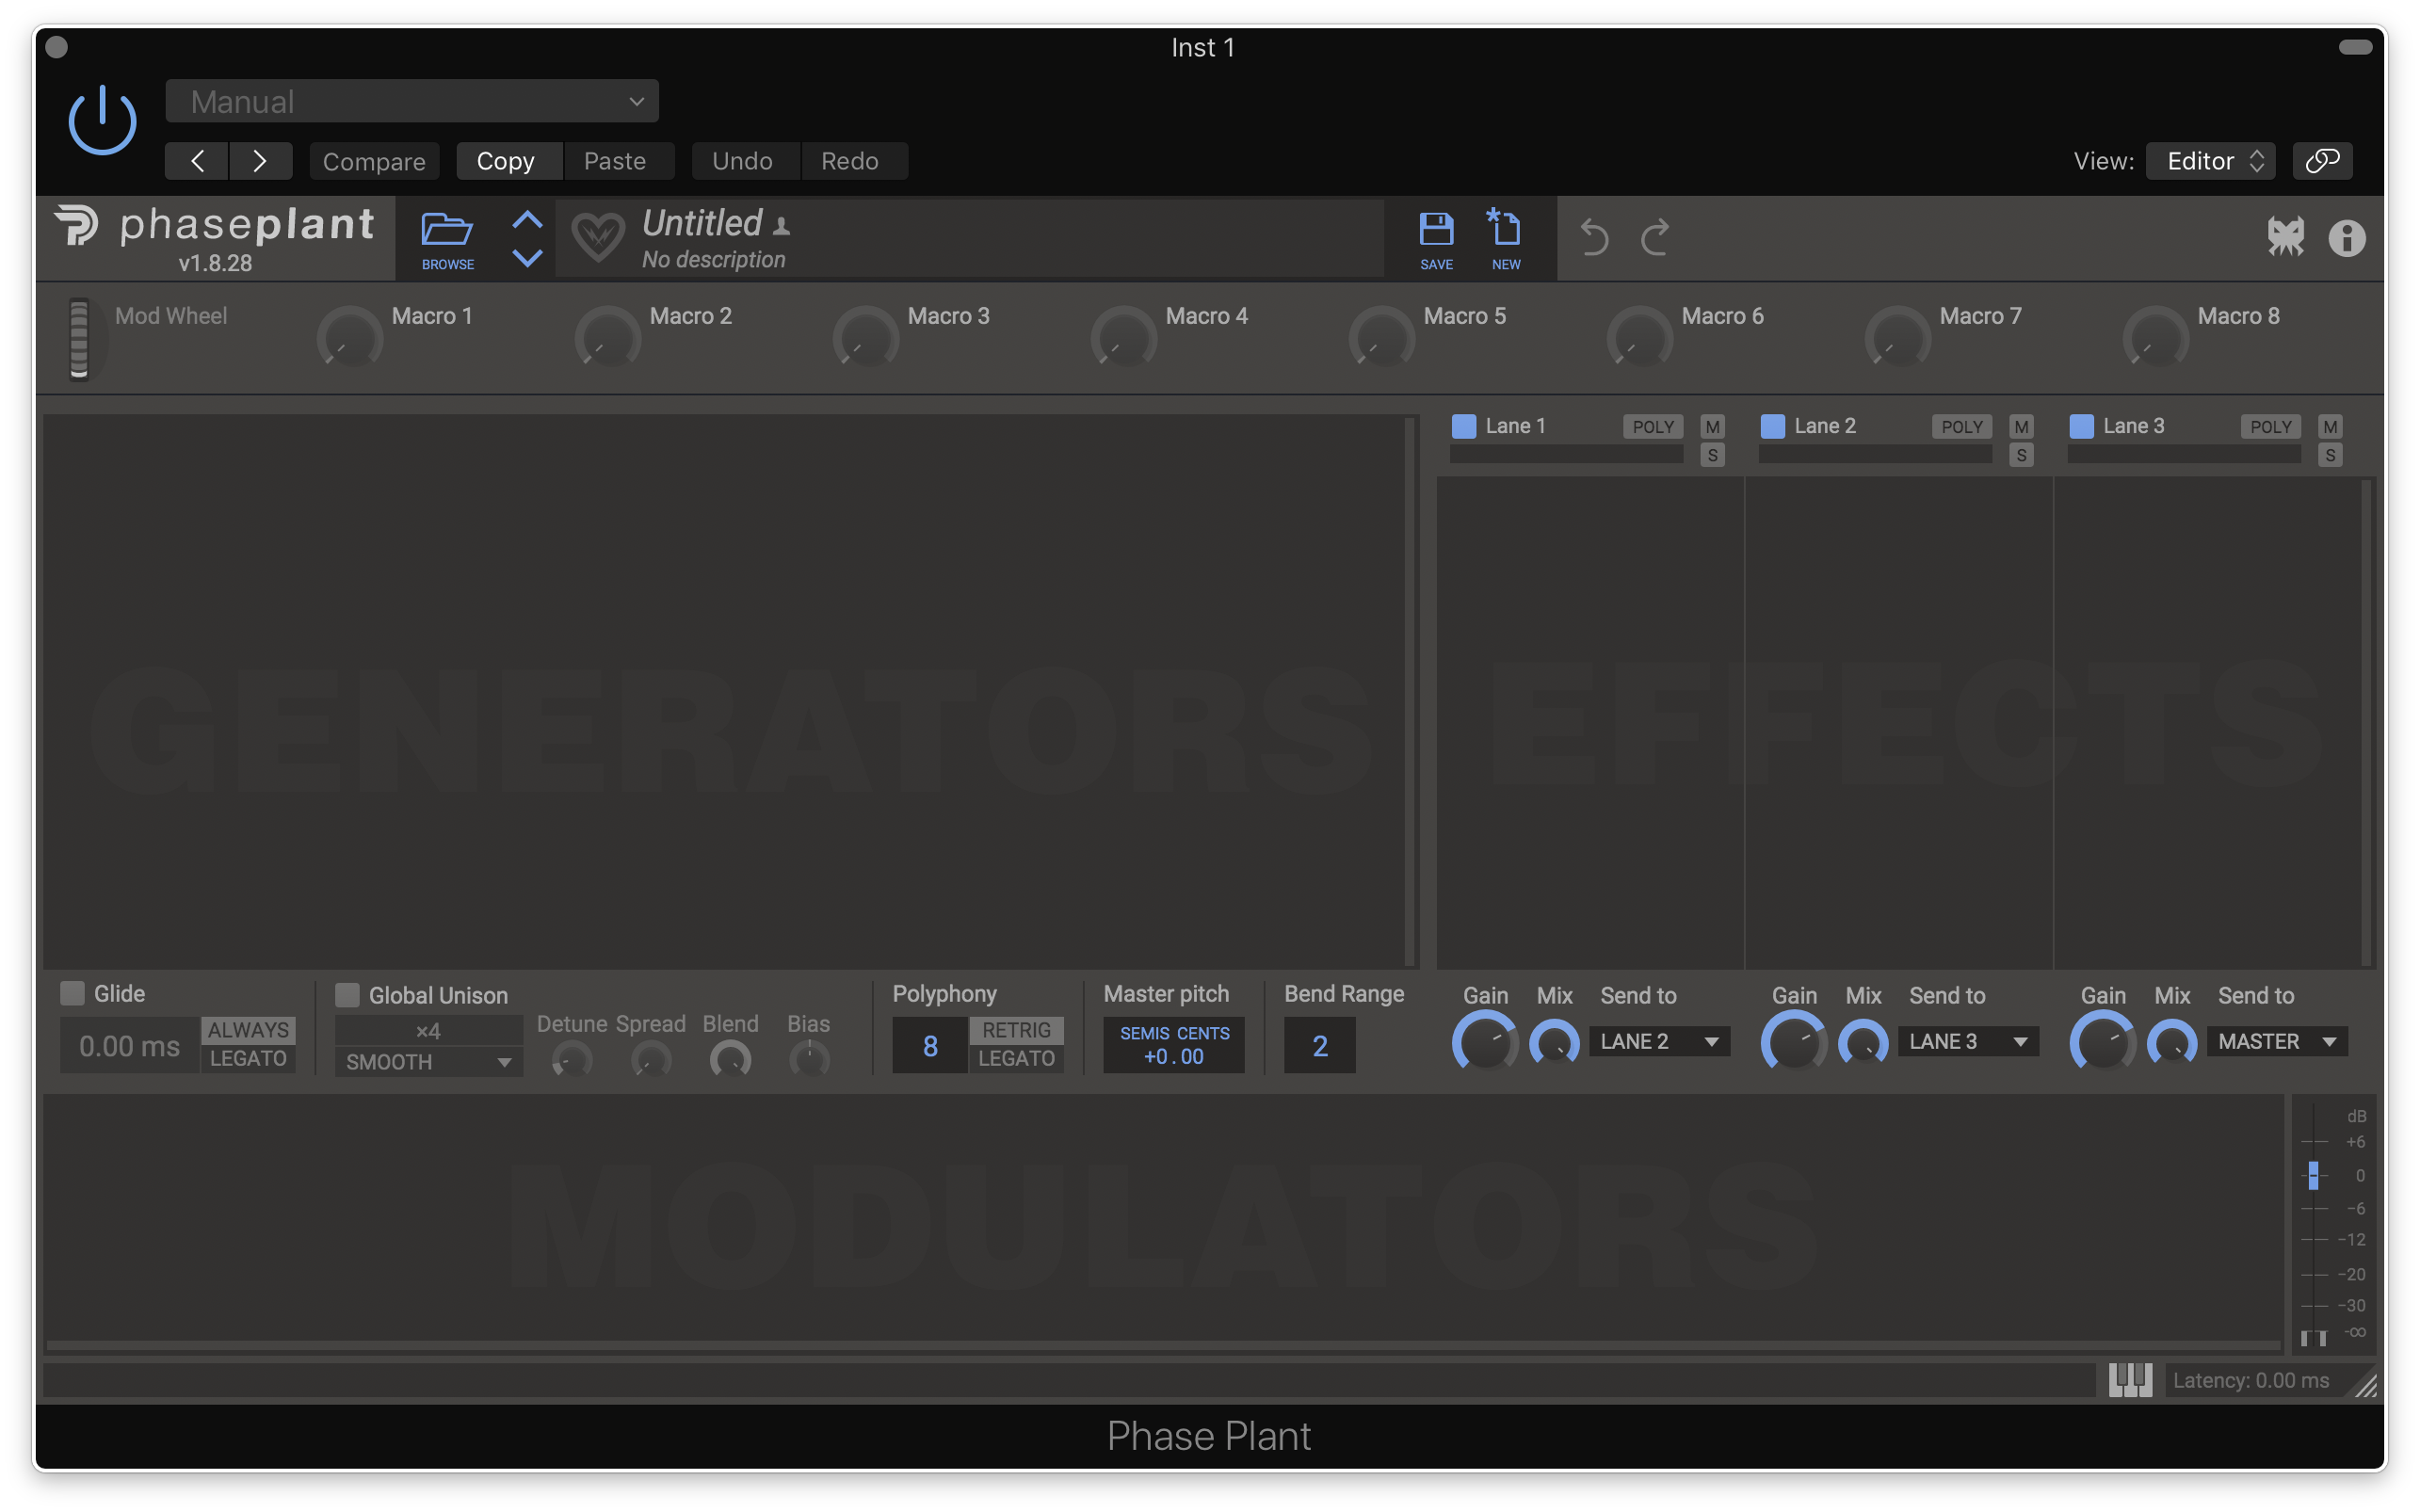Click the Compare button
This screenshot has width=2420, height=1512.
pos(374,161)
